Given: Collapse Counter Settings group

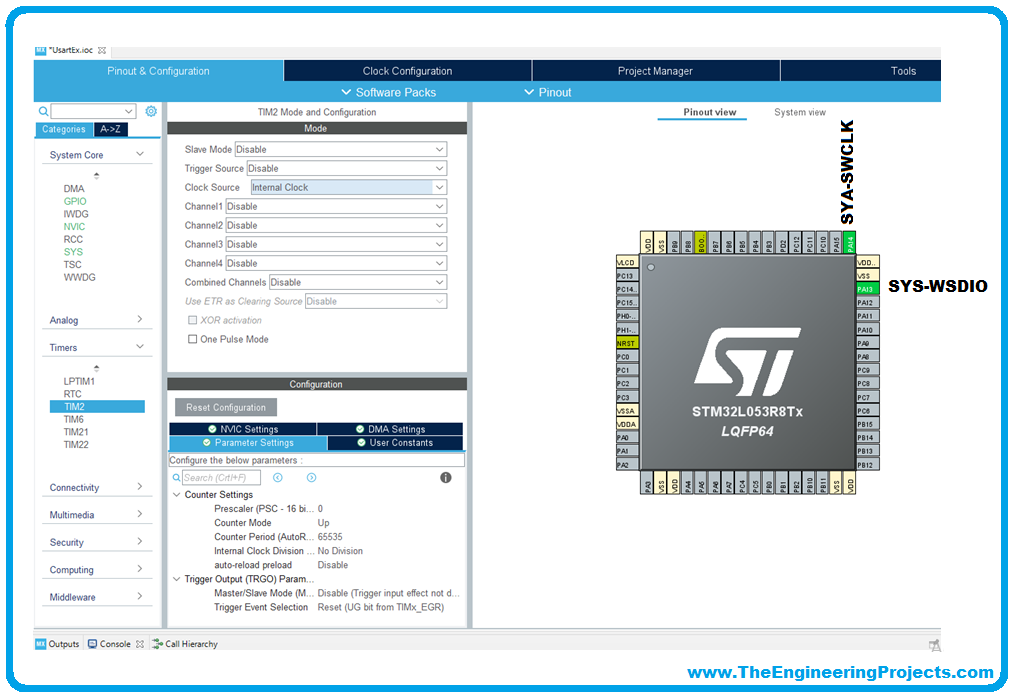Looking at the screenshot, I should click(176, 495).
